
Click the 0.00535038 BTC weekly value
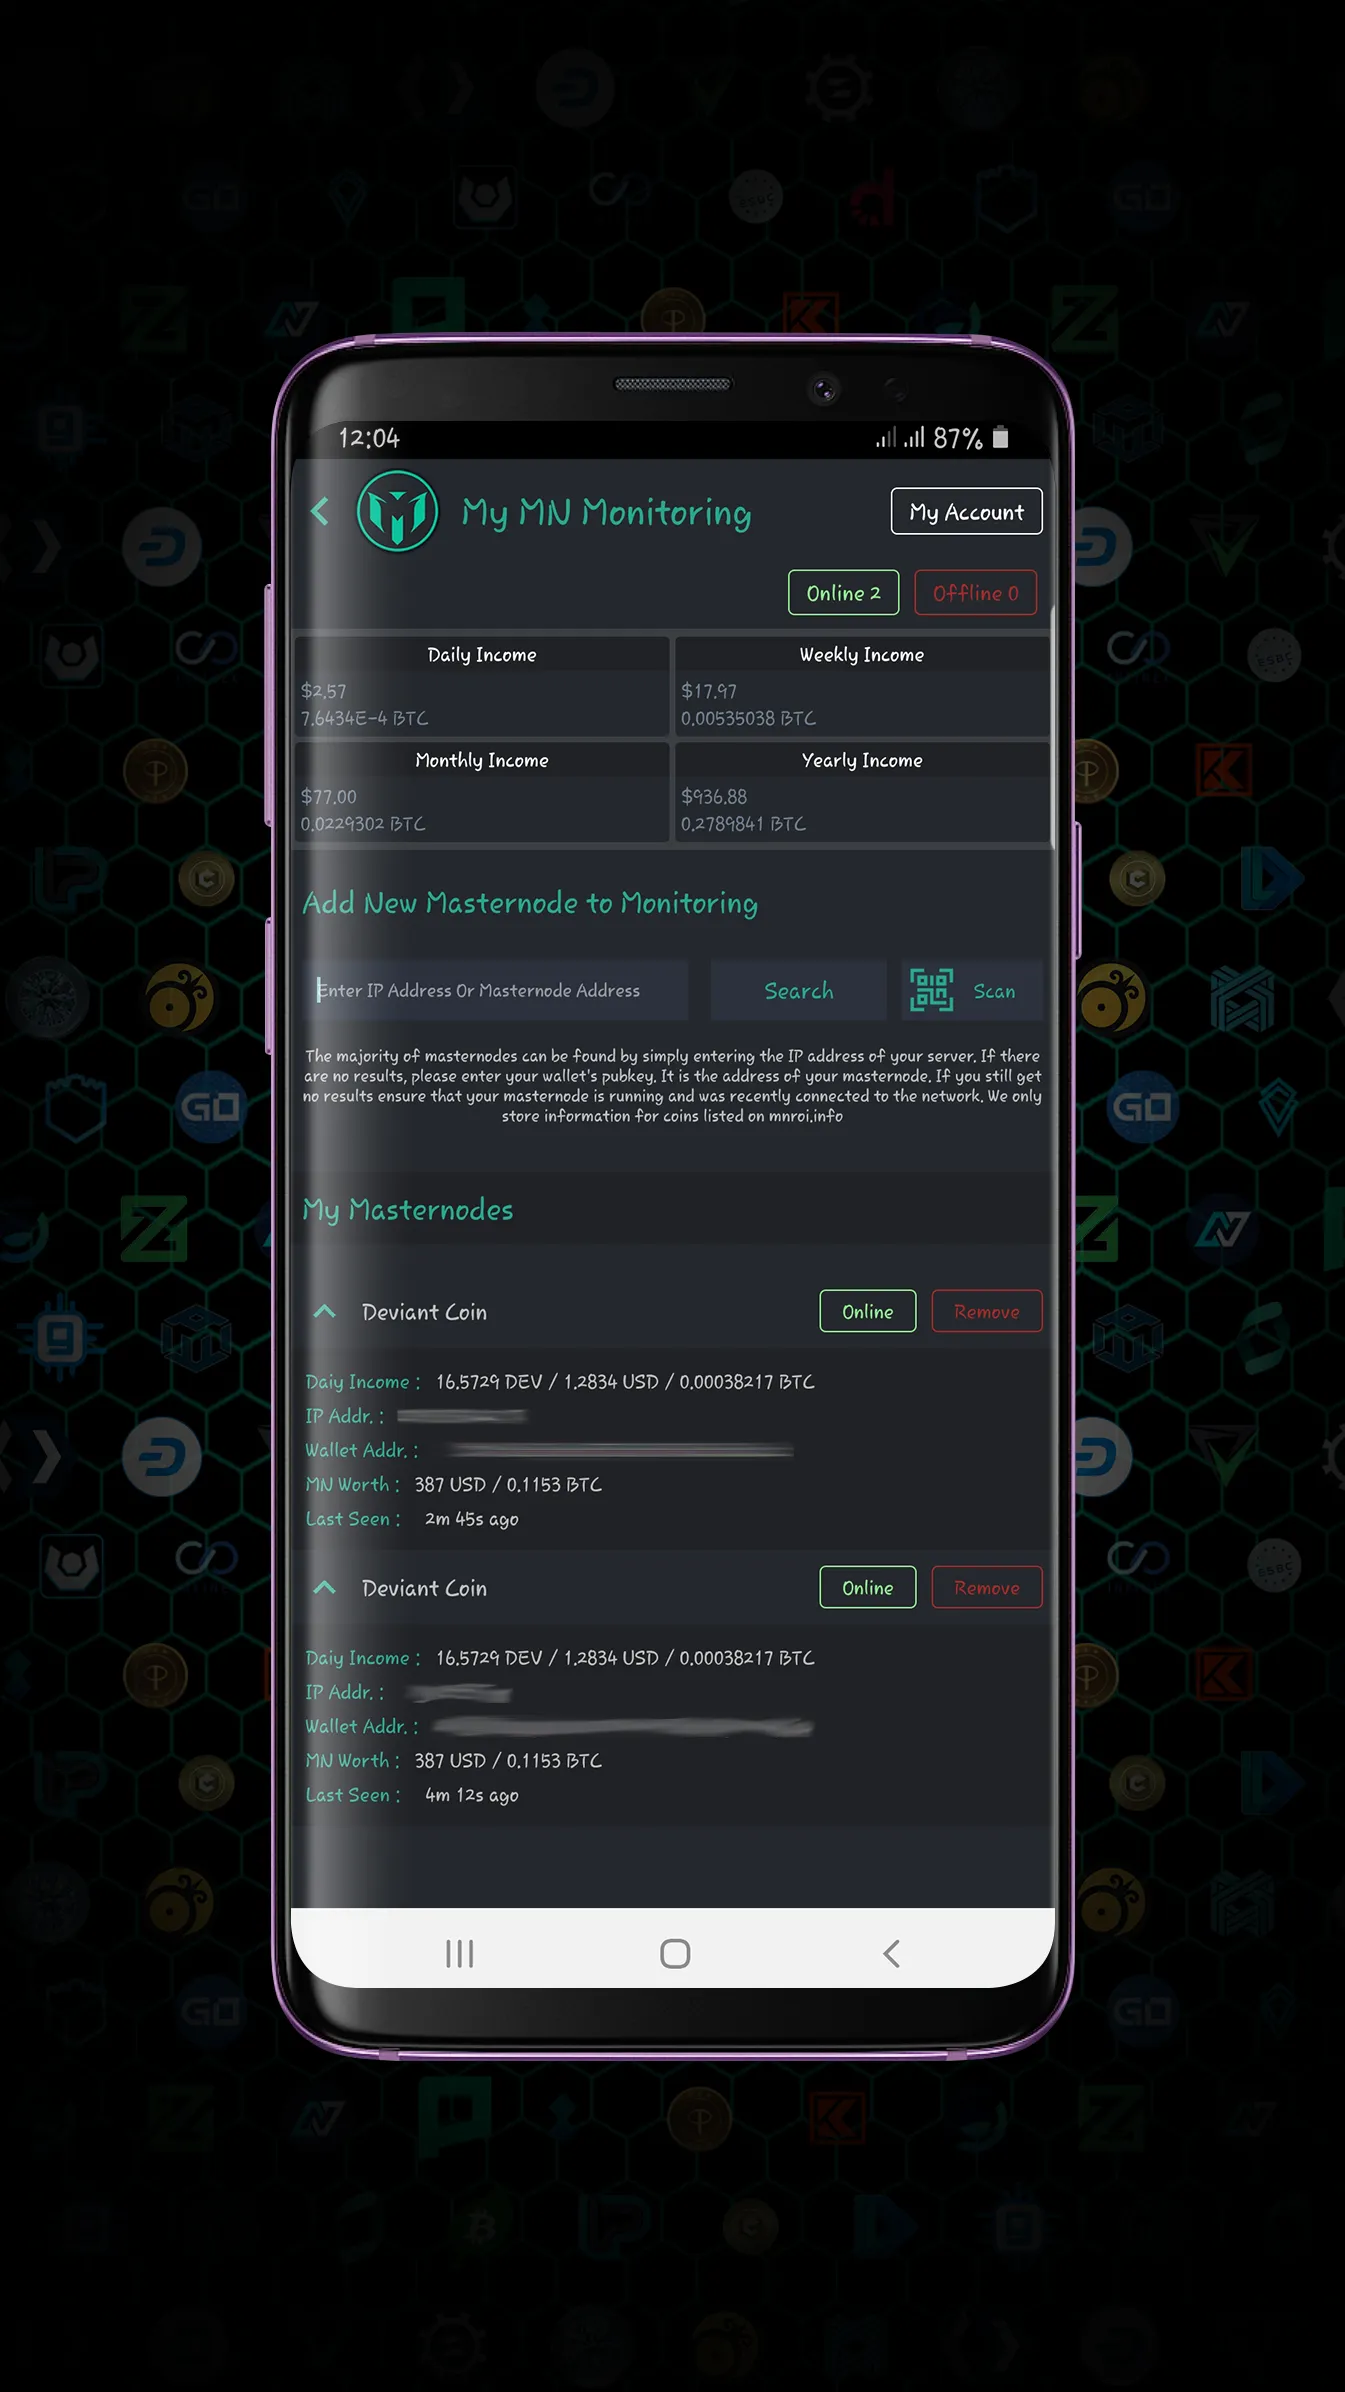tap(748, 719)
